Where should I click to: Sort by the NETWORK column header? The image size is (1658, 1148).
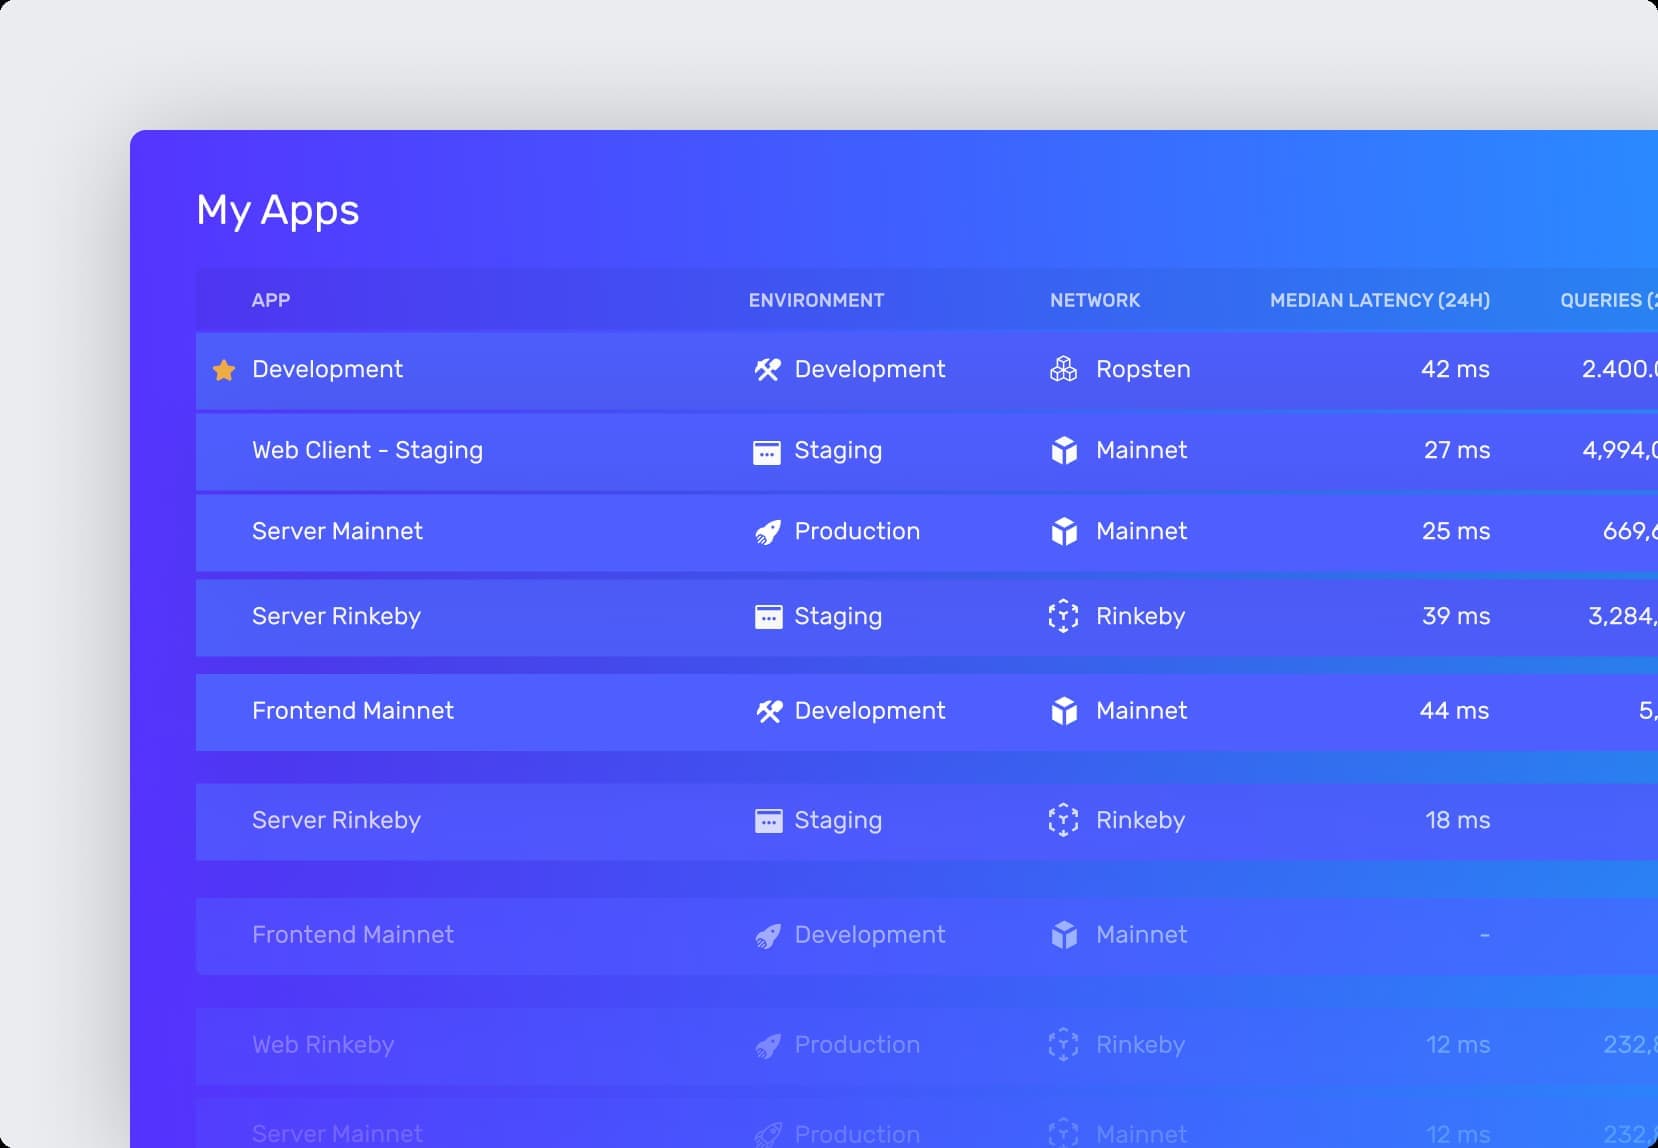(1095, 300)
